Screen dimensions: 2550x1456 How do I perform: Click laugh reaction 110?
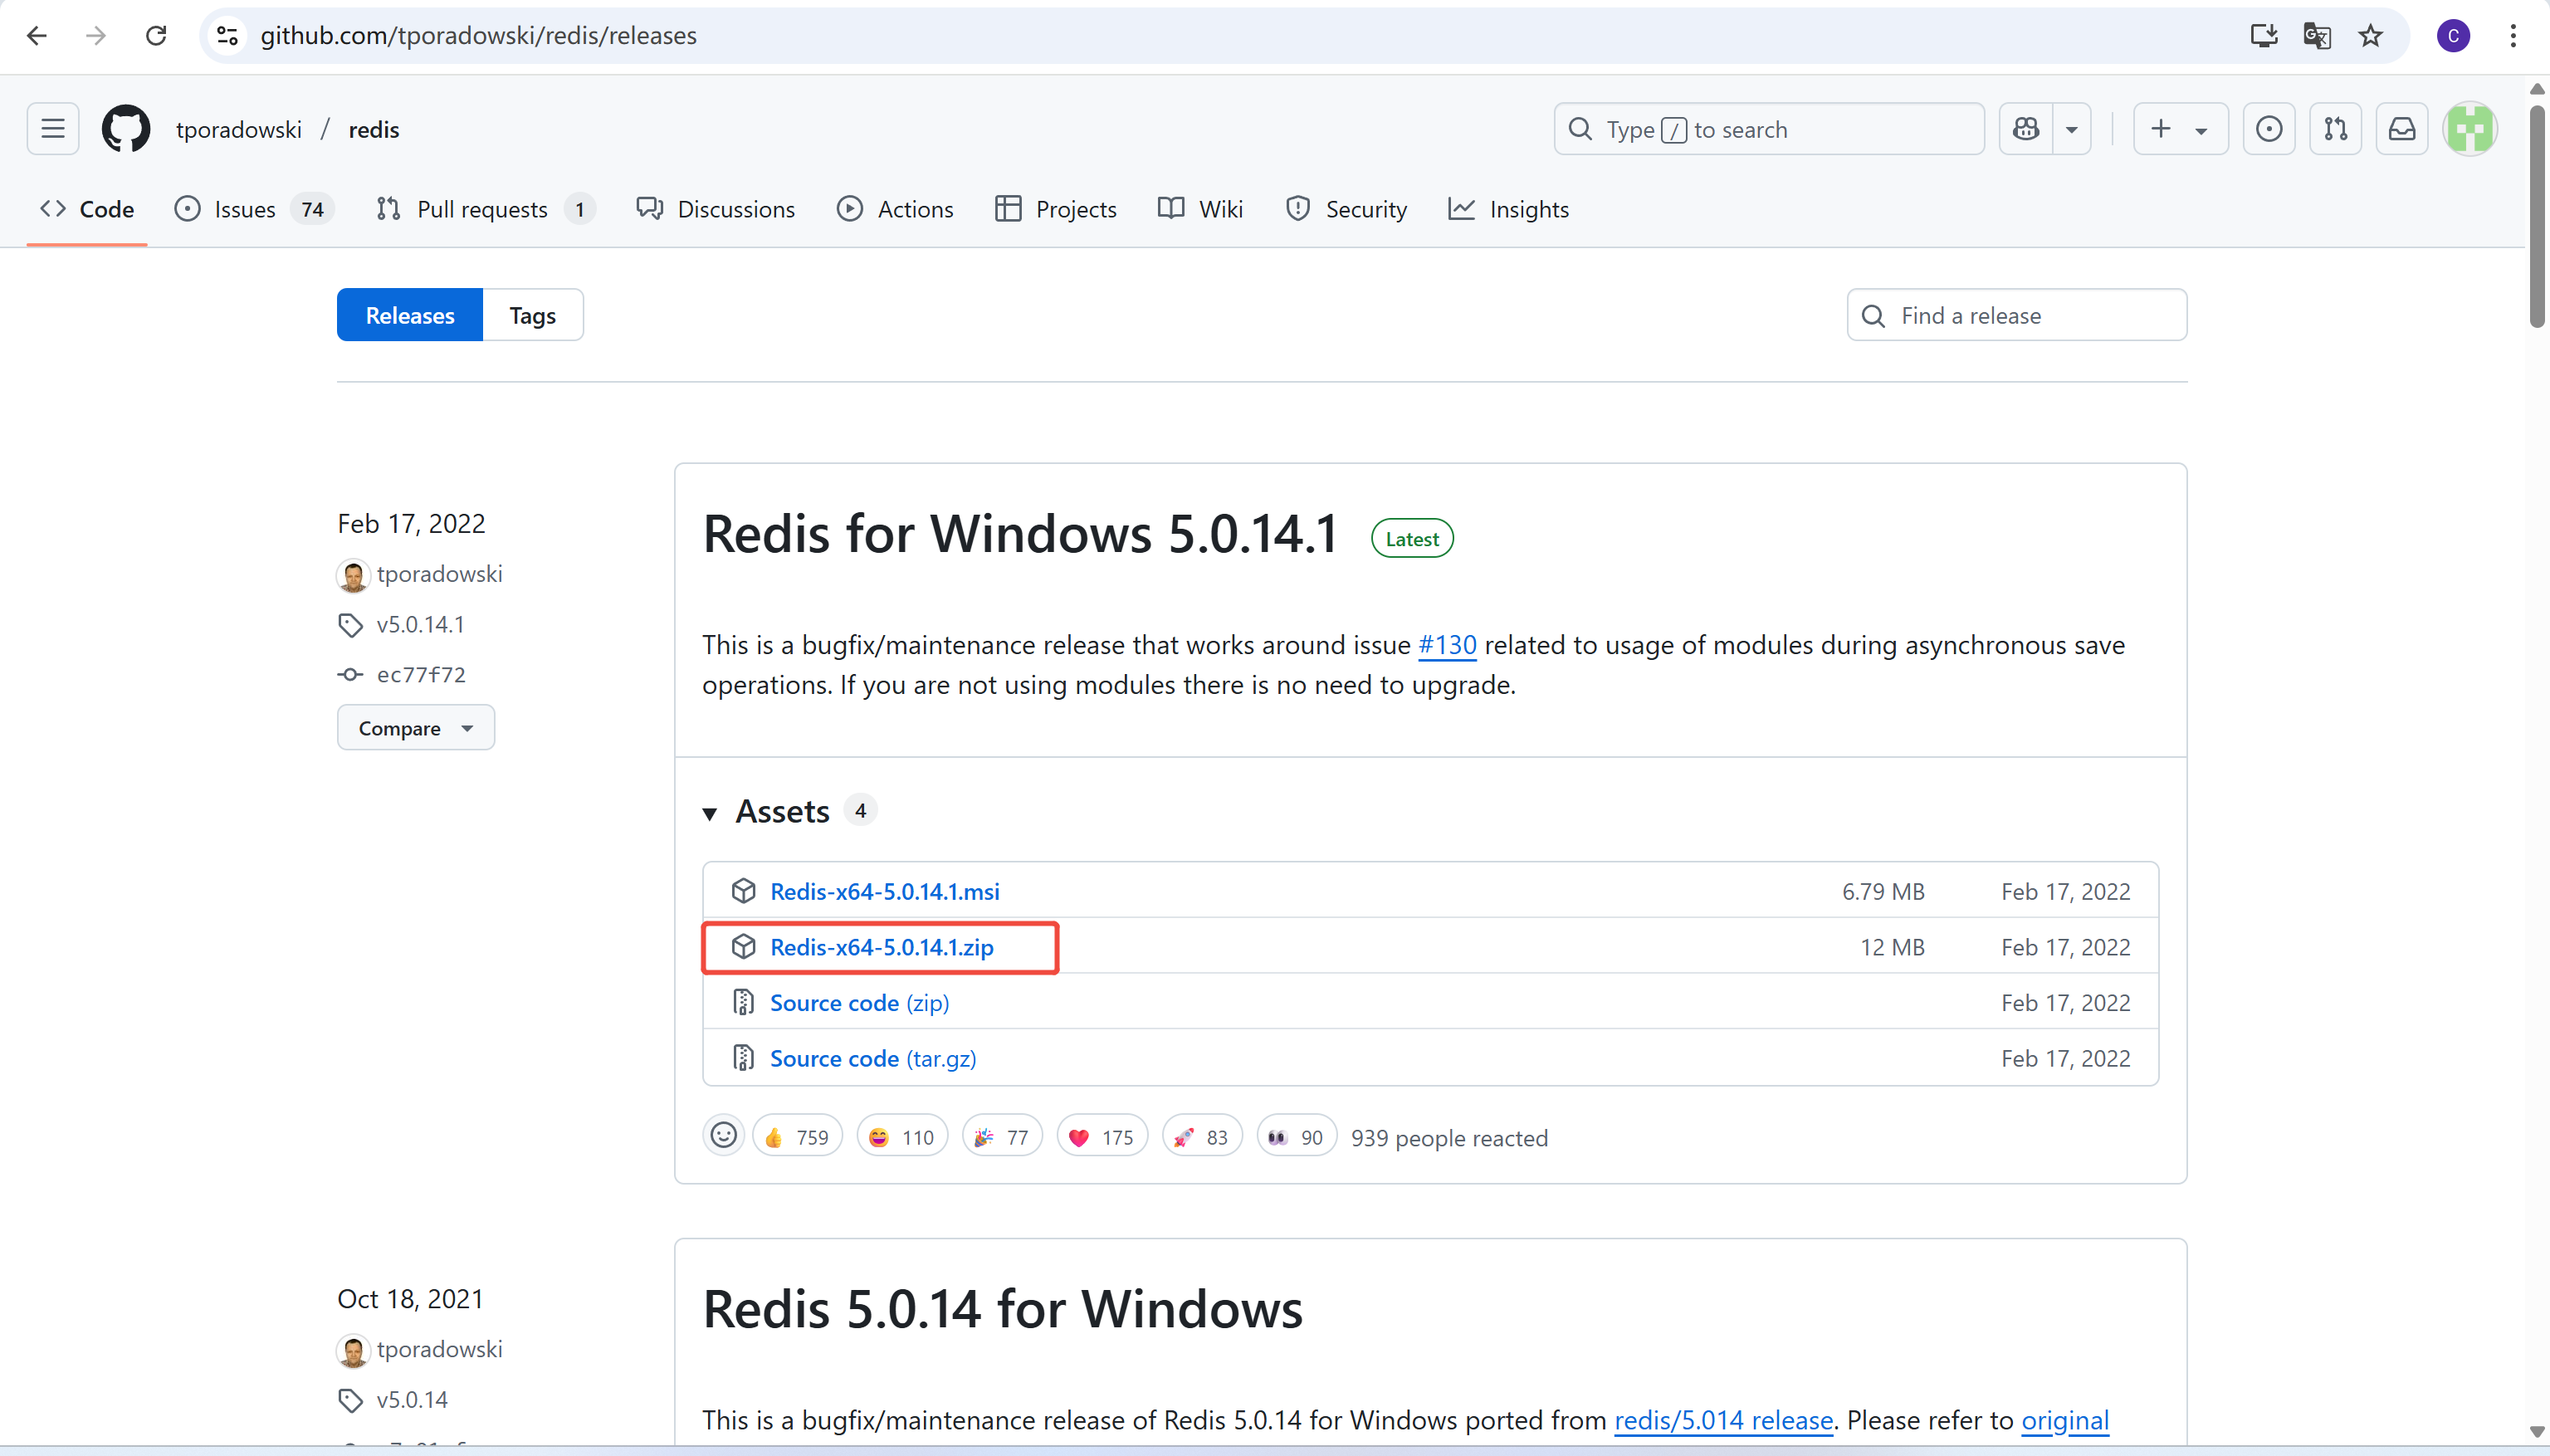pos(902,1137)
